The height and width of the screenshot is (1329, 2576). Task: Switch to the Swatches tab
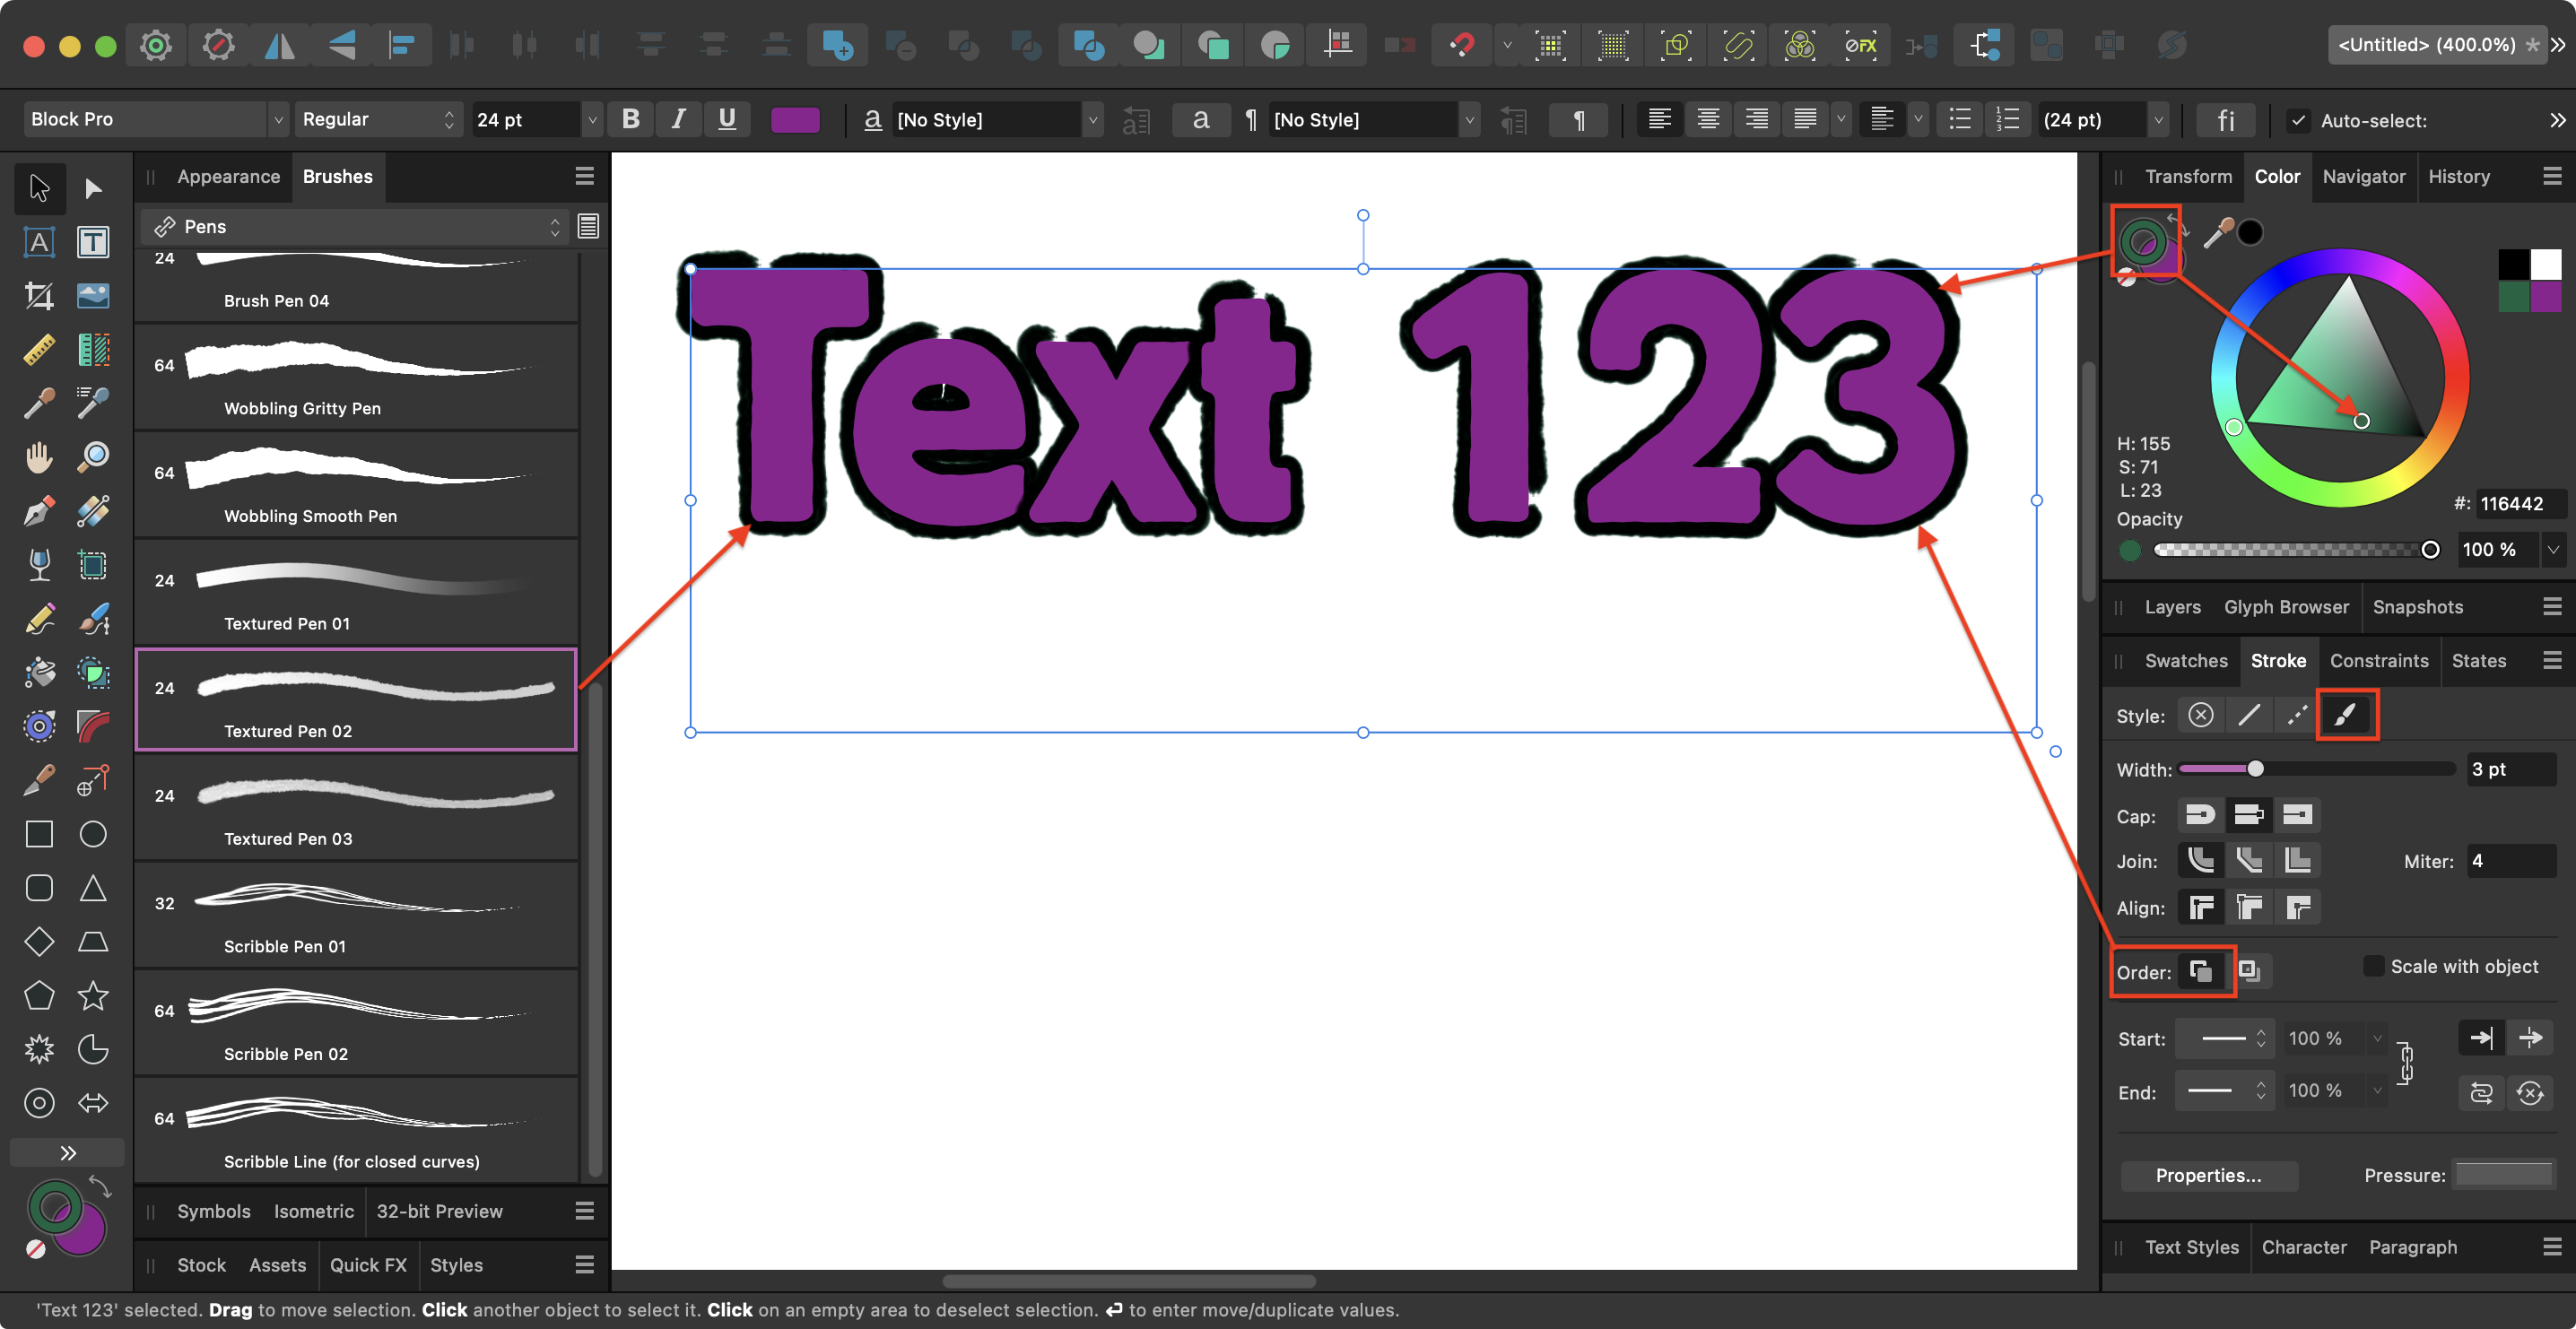coord(2185,661)
